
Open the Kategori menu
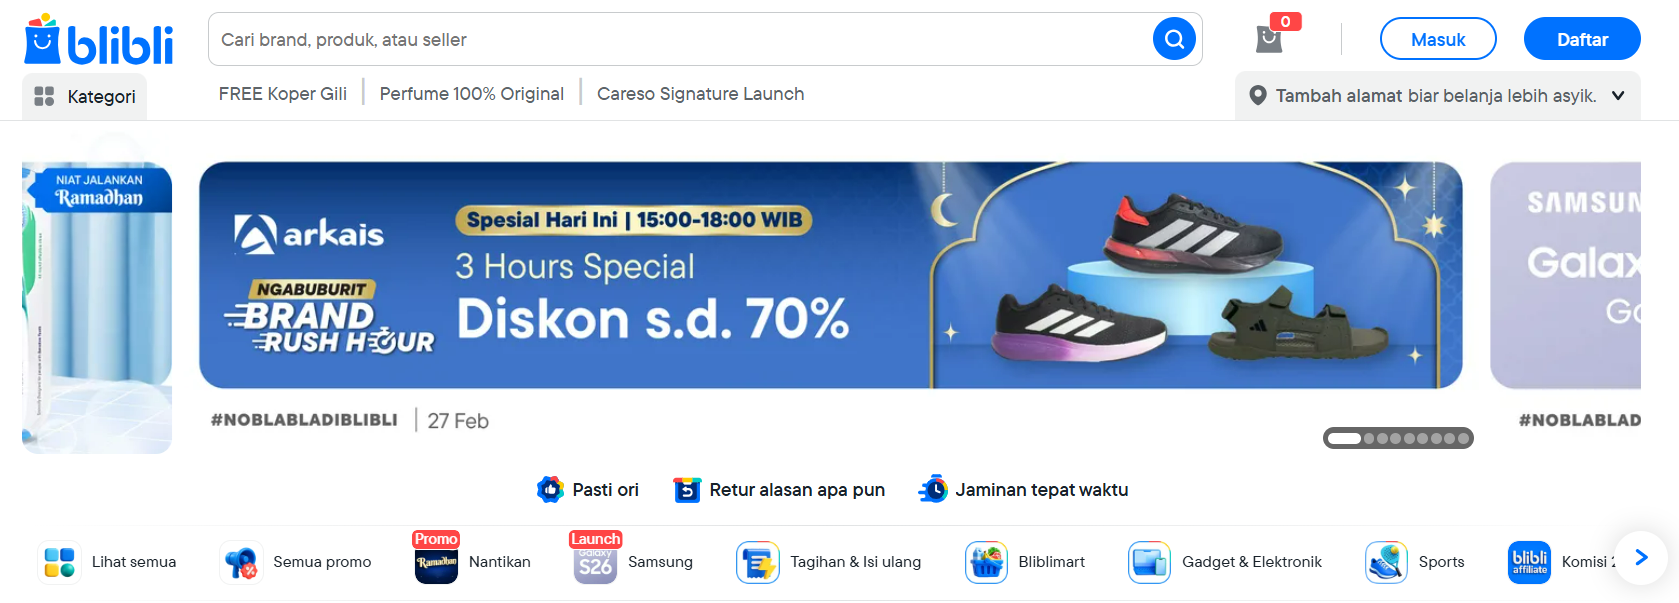[85, 96]
